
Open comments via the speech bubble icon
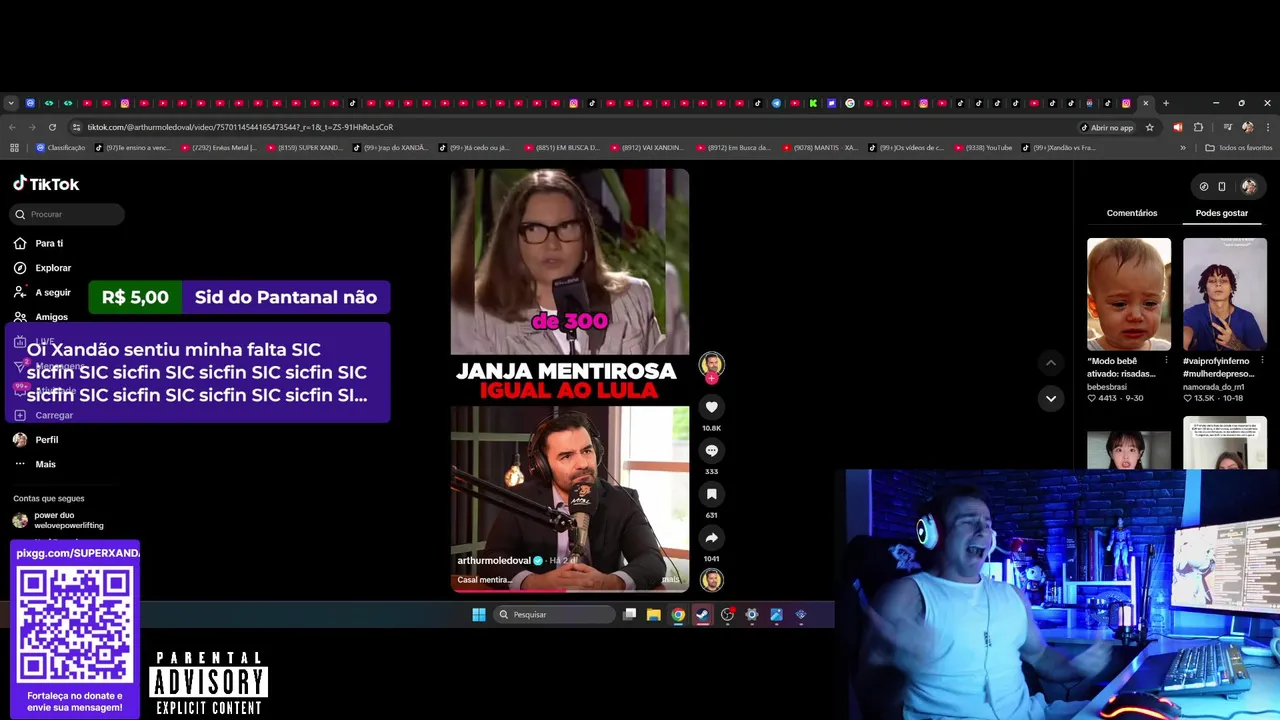coord(711,451)
